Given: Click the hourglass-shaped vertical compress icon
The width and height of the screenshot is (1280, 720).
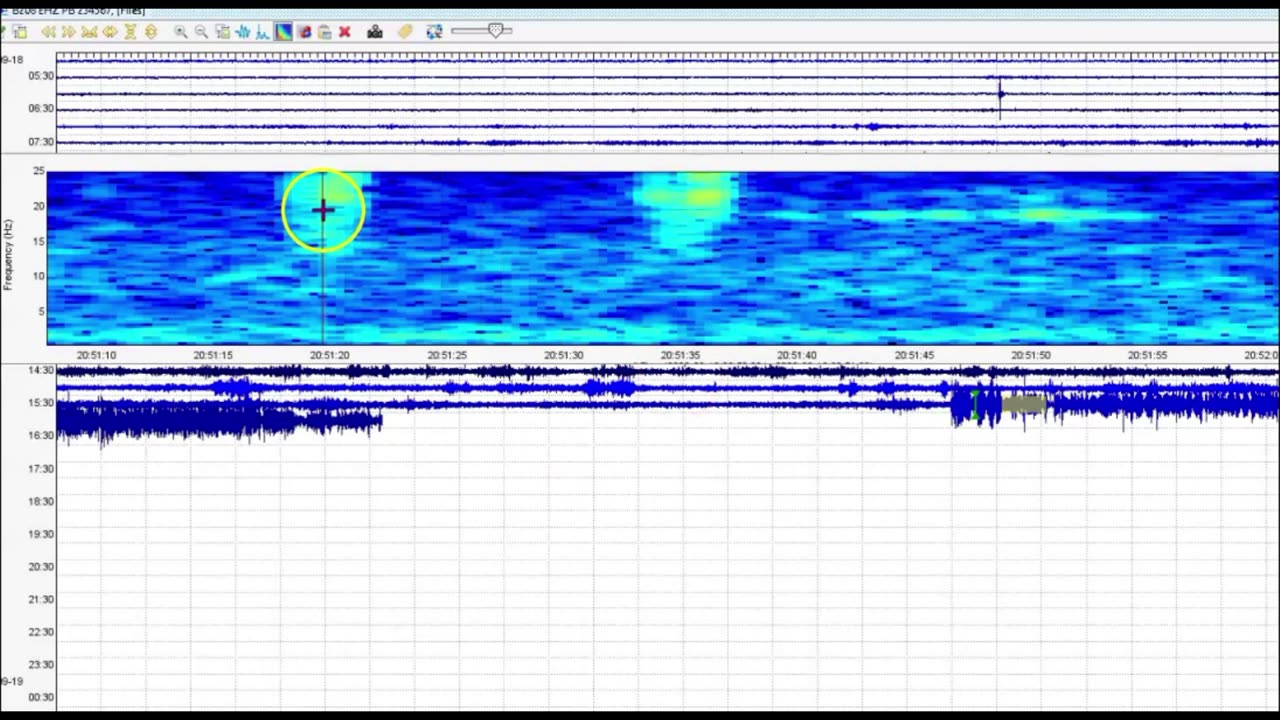Looking at the screenshot, I should (130, 32).
